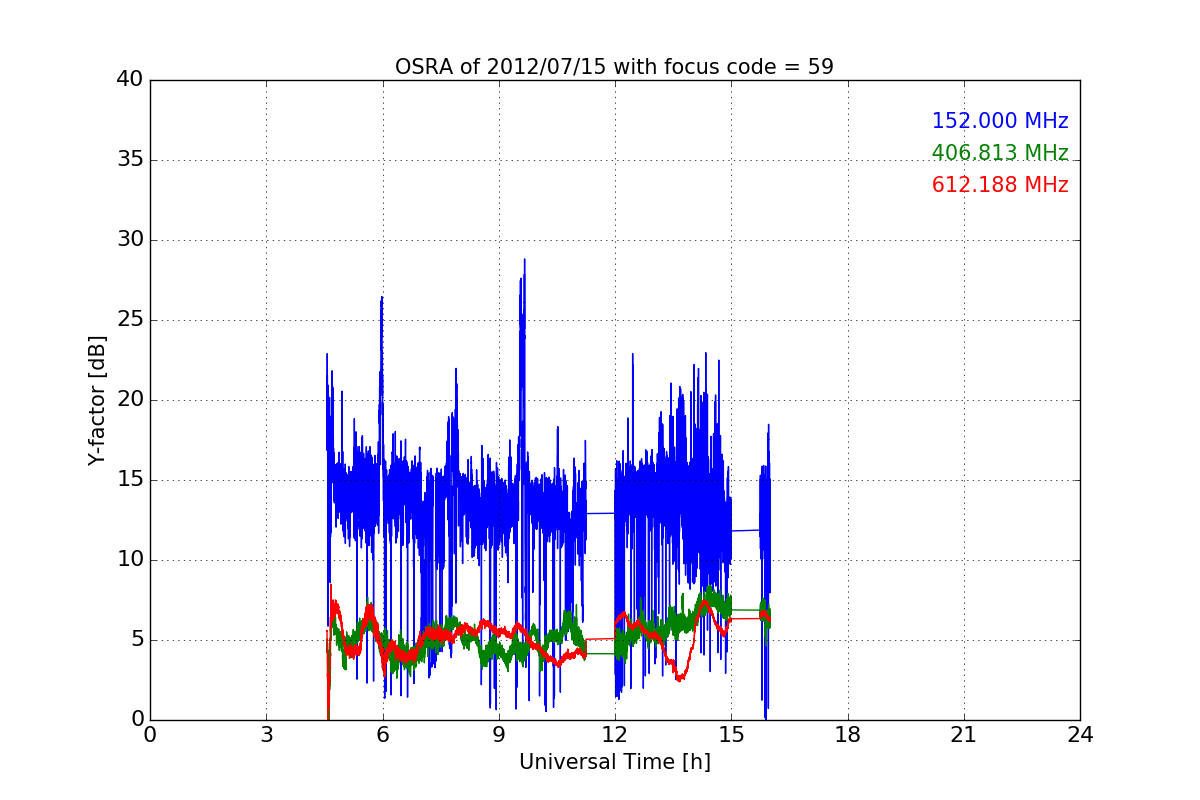This screenshot has height=800, width=1200.
Task: Click the tallest blue peak near 9.6 h
Action: coord(524,262)
